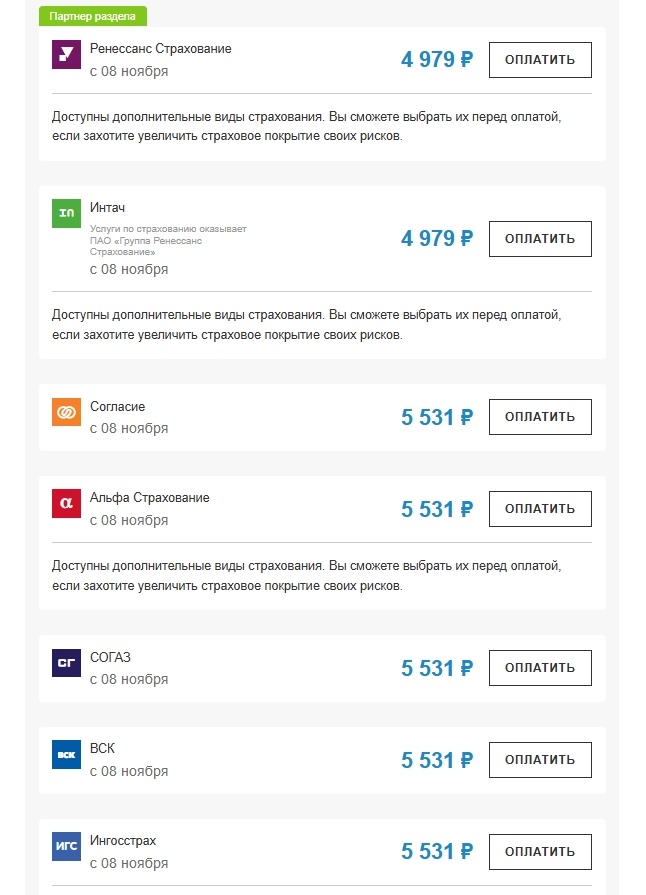Click the Интач company name
This screenshot has width=646, height=895.
pyautogui.click(x=106, y=207)
